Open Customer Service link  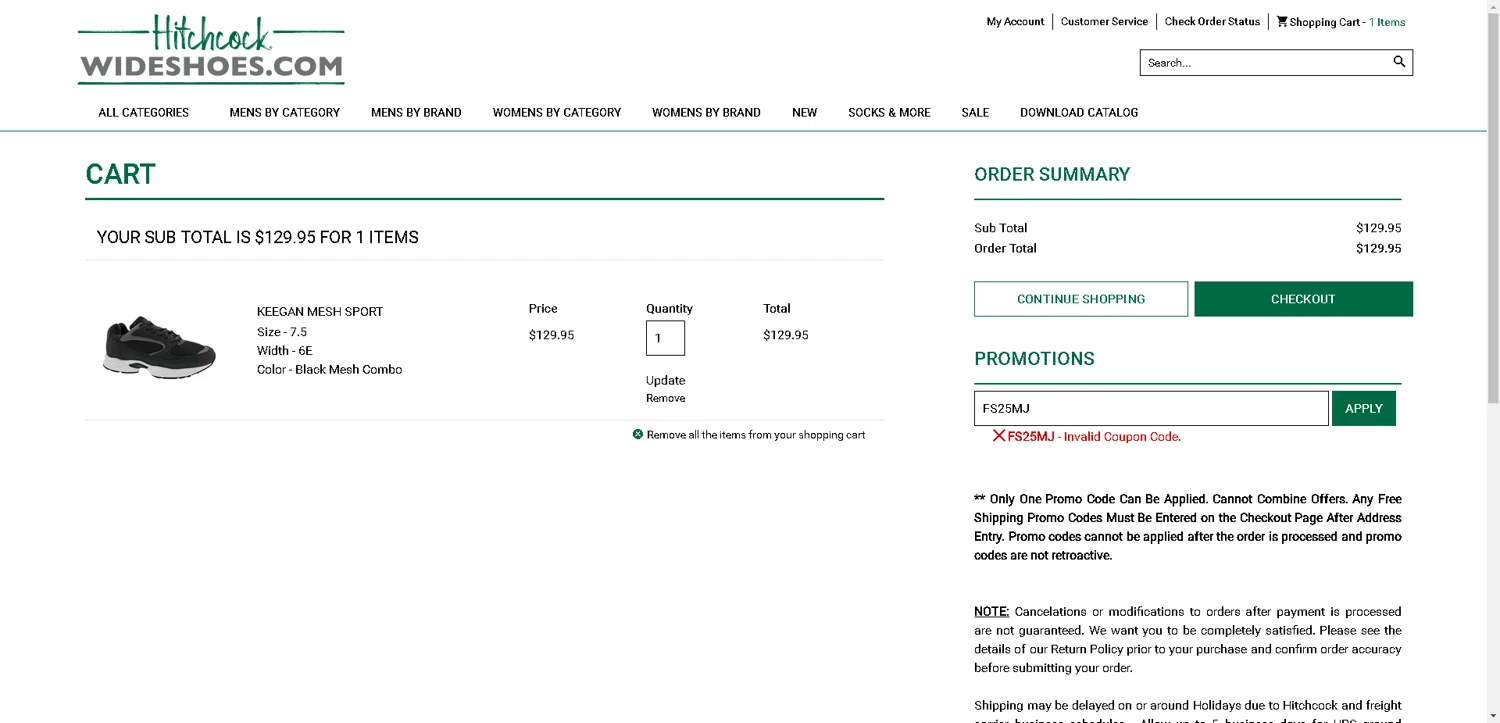point(1104,21)
